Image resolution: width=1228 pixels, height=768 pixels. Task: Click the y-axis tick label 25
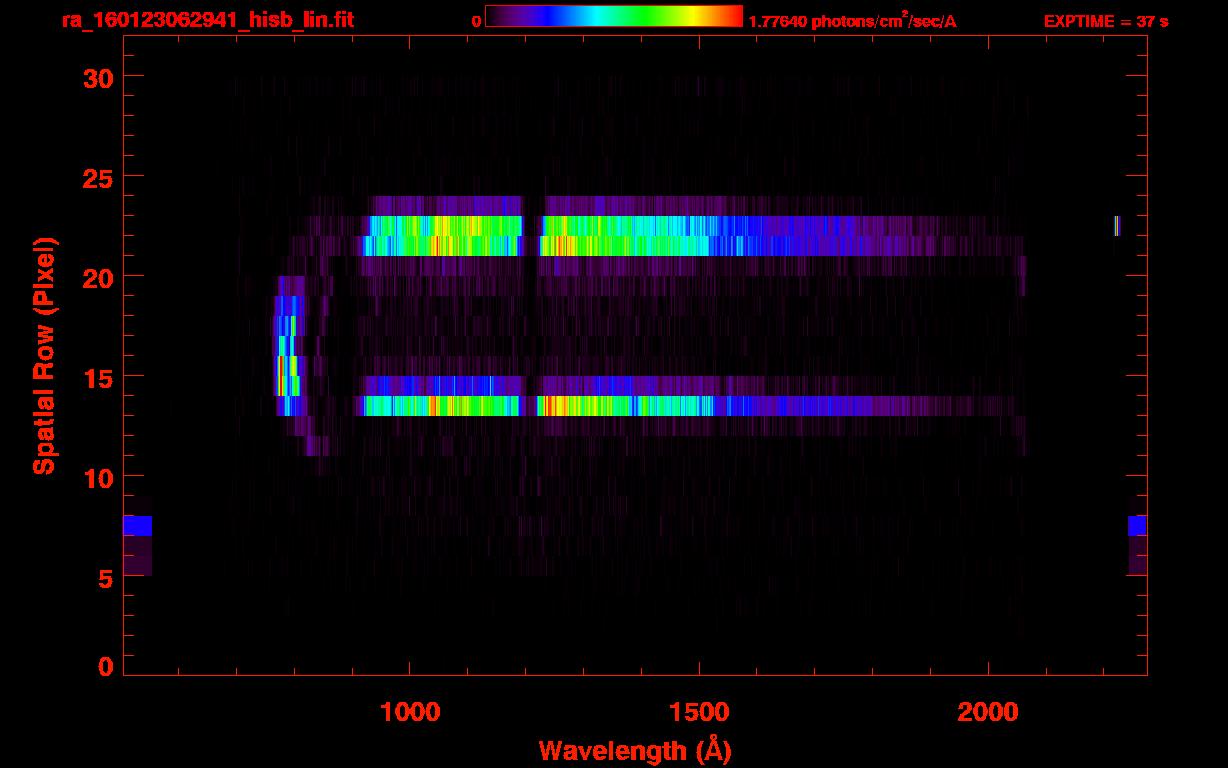point(98,177)
